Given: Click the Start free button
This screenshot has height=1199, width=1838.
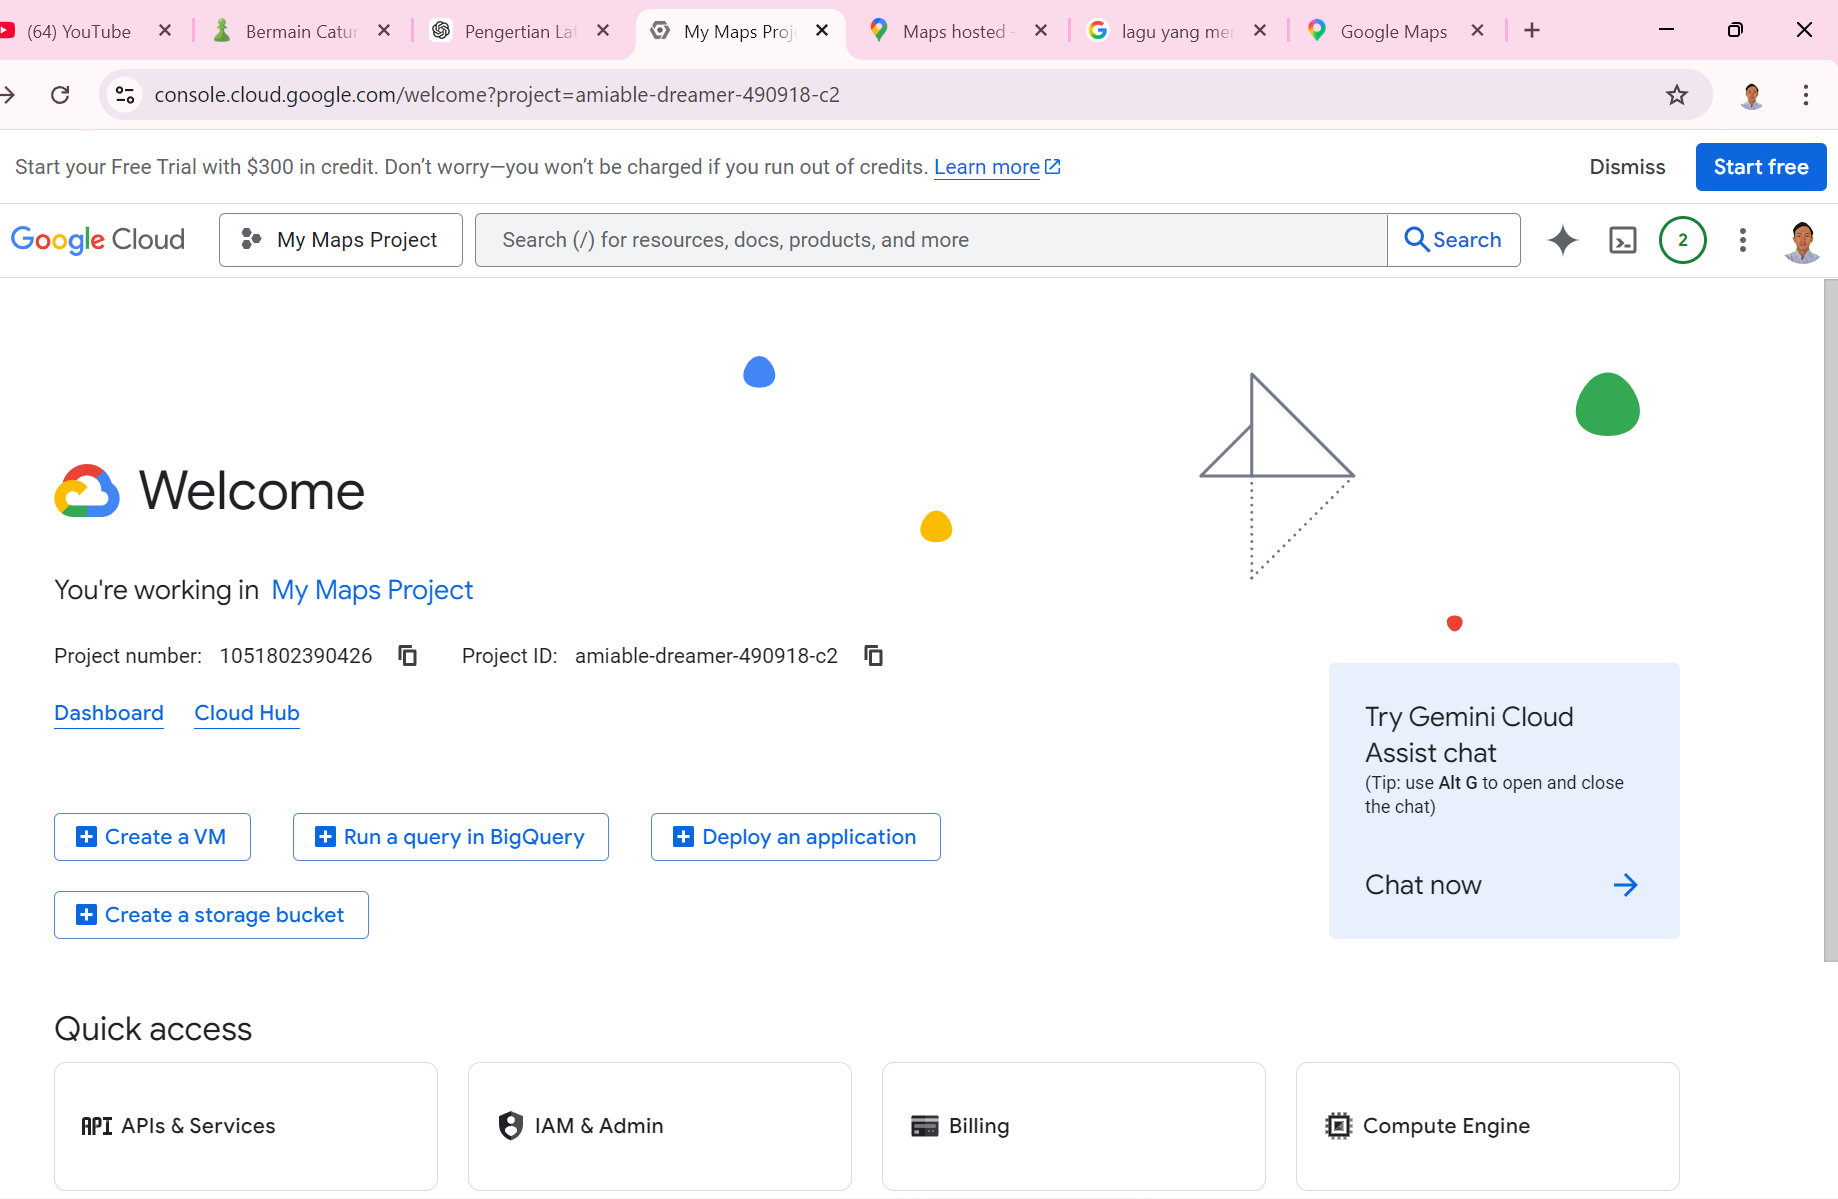Looking at the screenshot, I should [1761, 167].
